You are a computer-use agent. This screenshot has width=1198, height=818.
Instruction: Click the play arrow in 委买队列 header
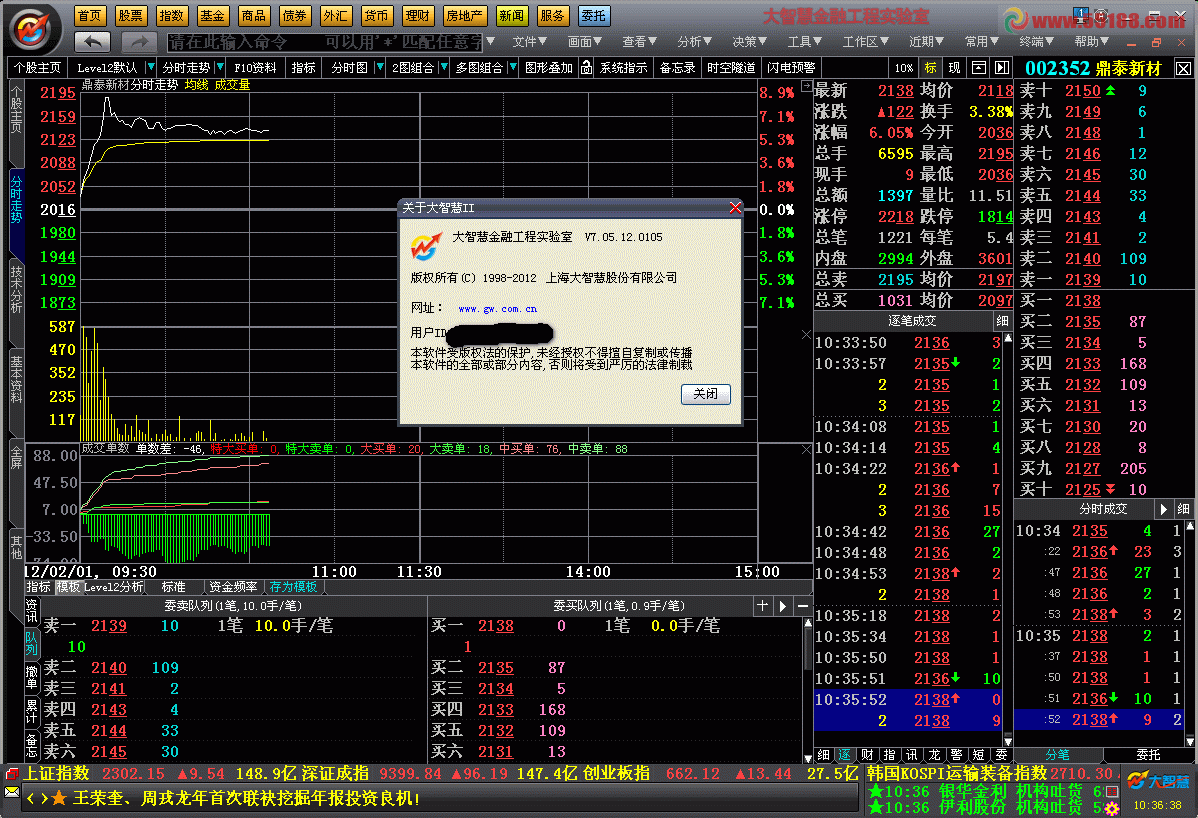pos(782,606)
